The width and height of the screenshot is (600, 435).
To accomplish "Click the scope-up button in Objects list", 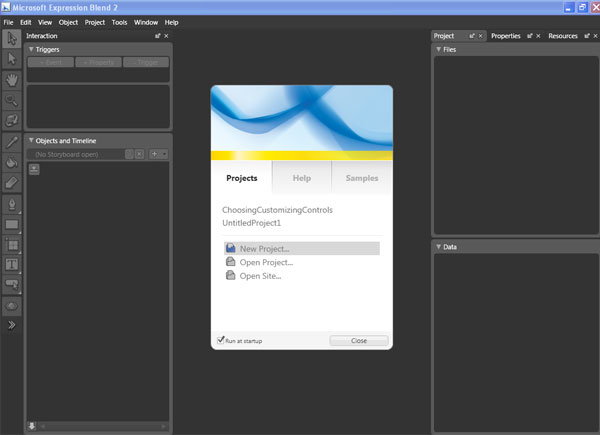I will pyautogui.click(x=34, y=169).
